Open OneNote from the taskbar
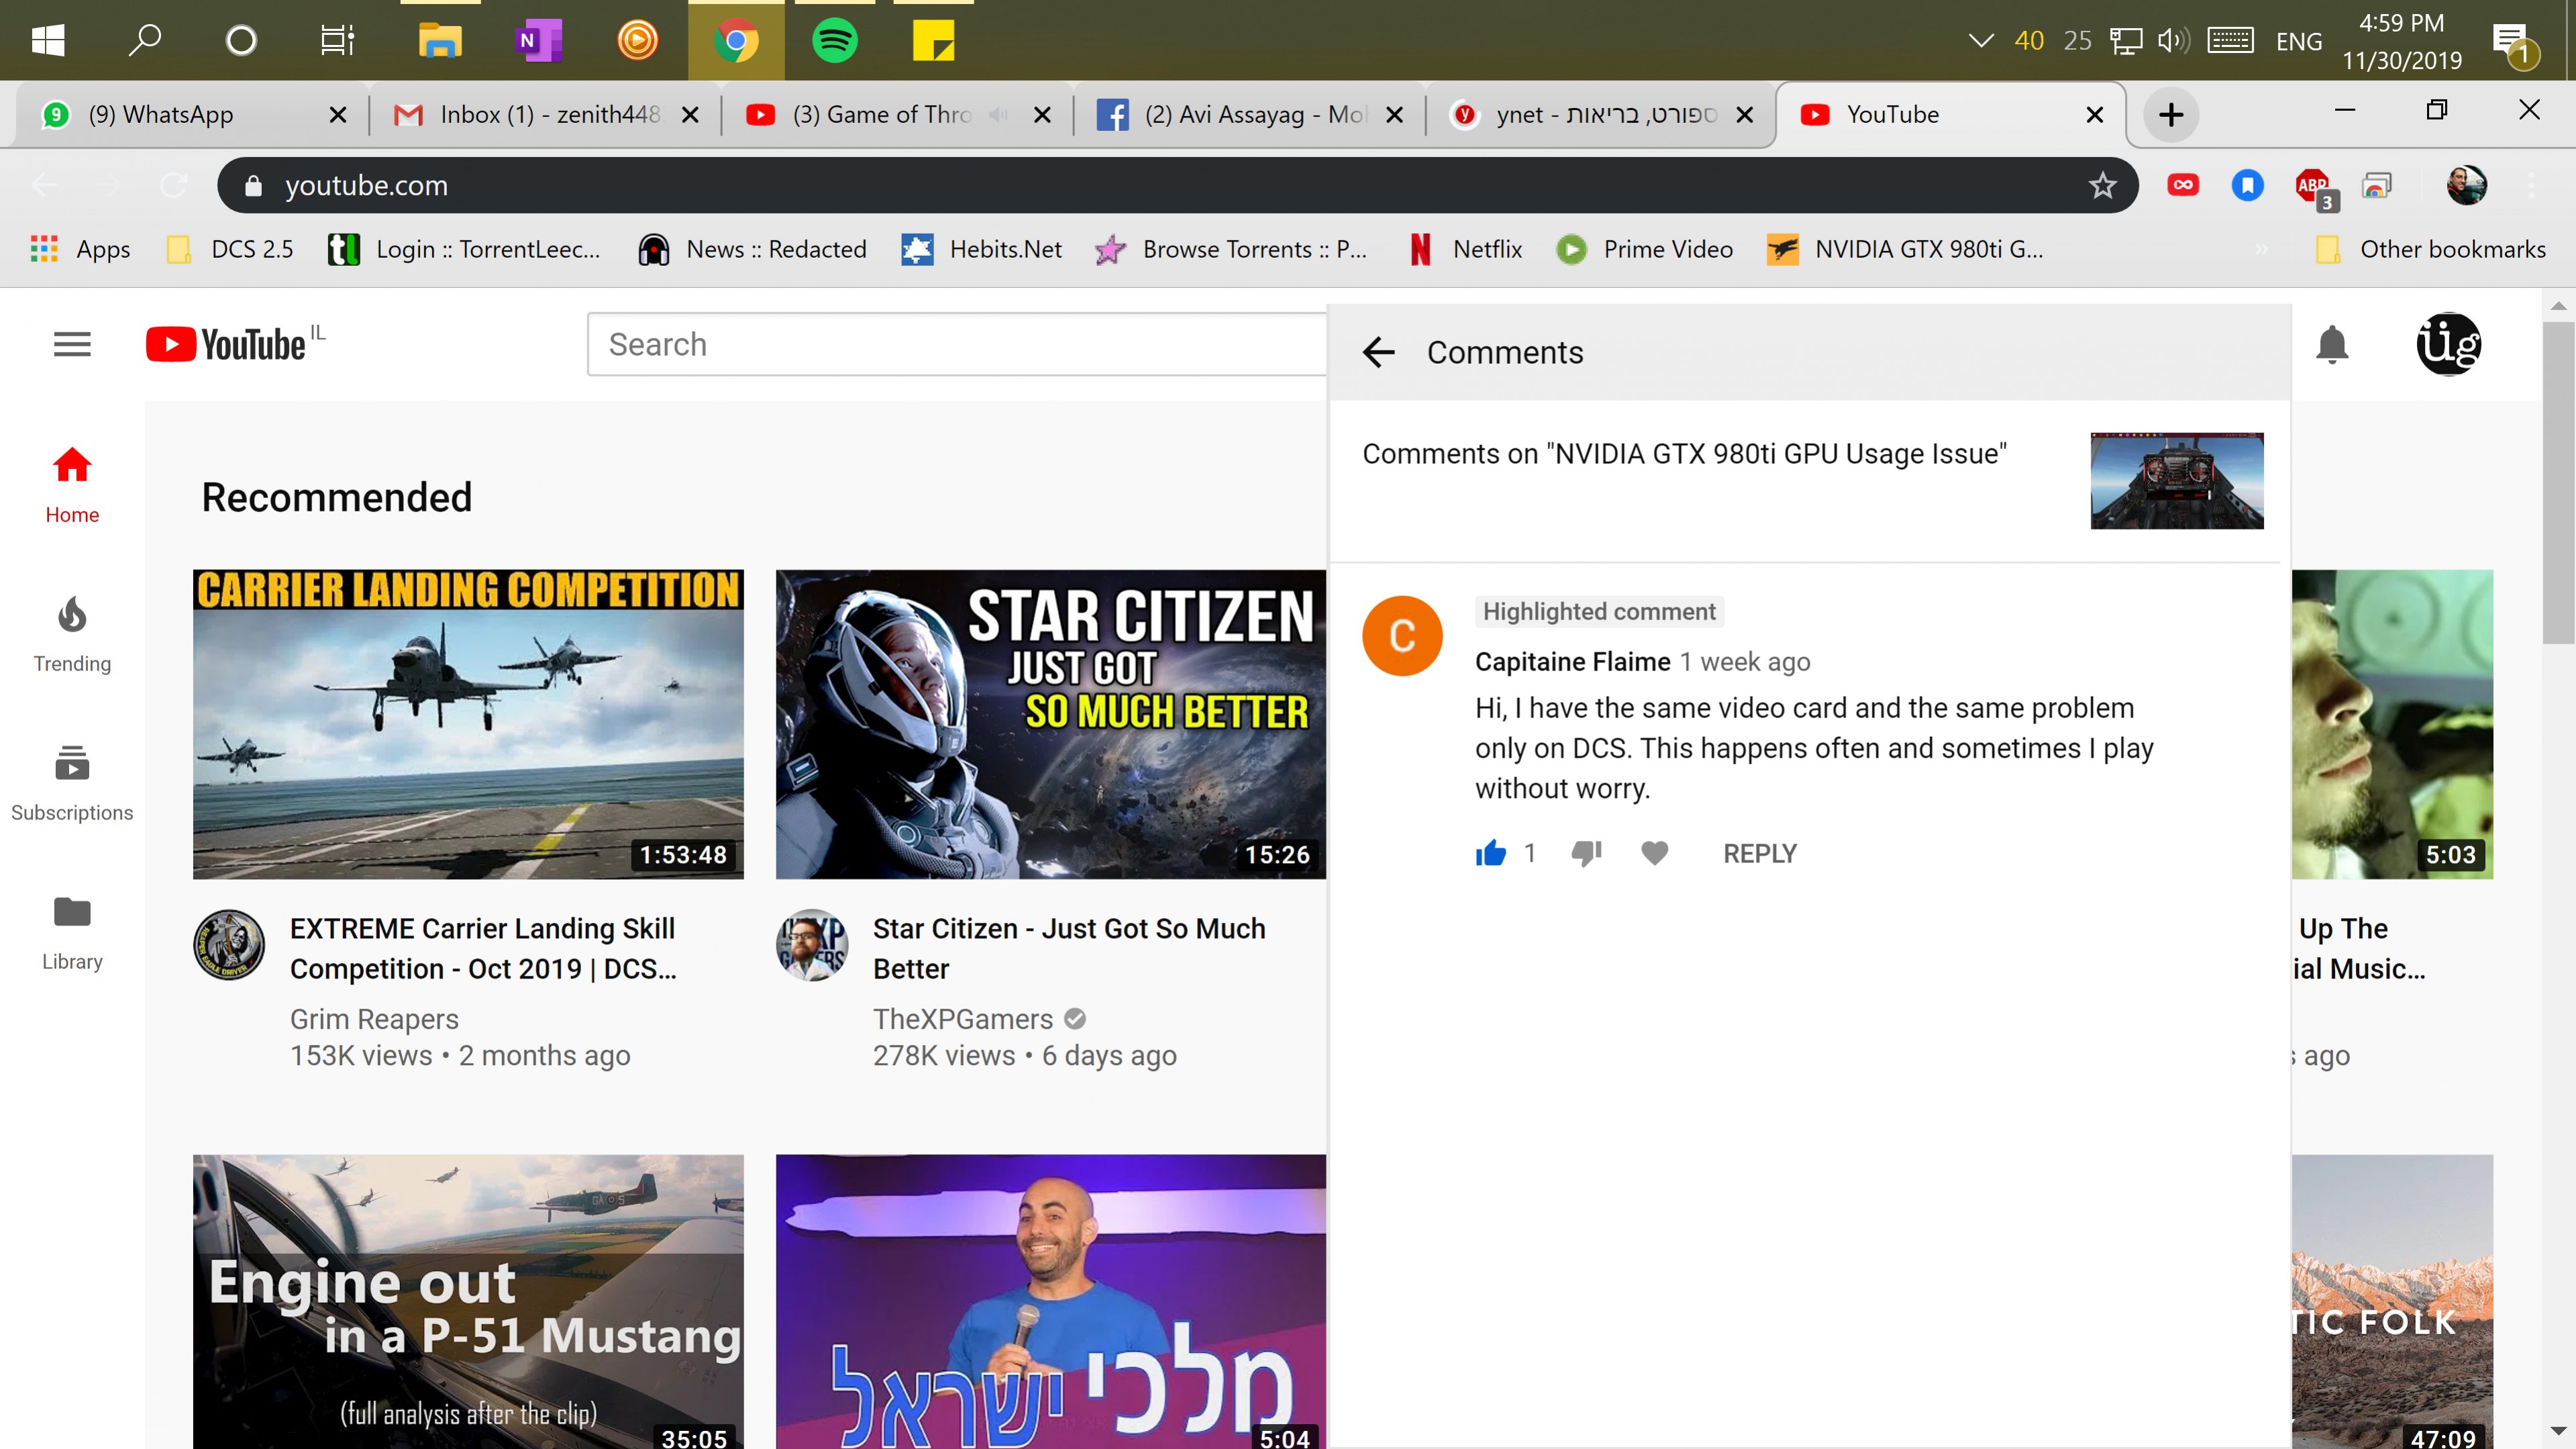This screenshot has width=2576, height=1449. click(539, 40)
